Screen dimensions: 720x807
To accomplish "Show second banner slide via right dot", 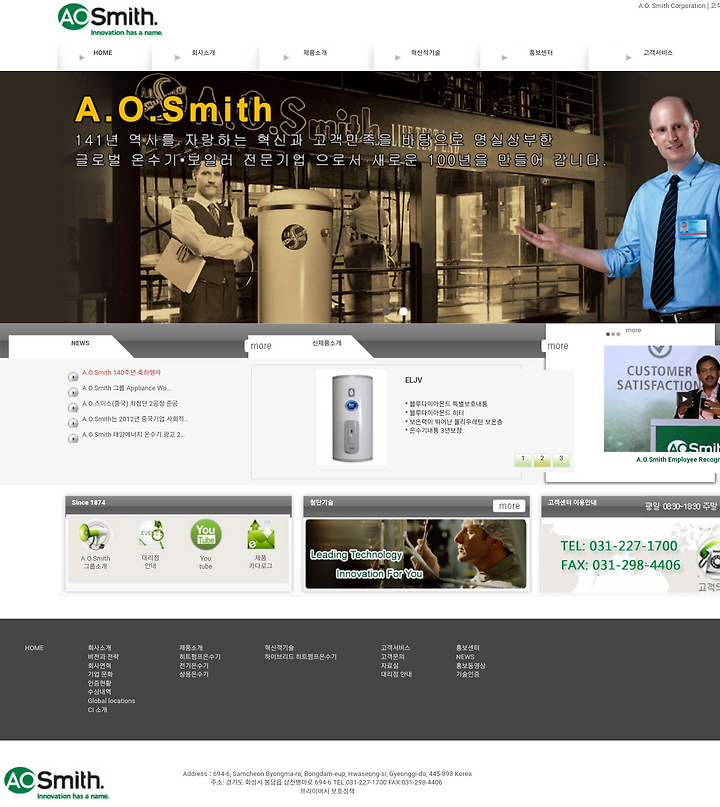I will (403, 311).
